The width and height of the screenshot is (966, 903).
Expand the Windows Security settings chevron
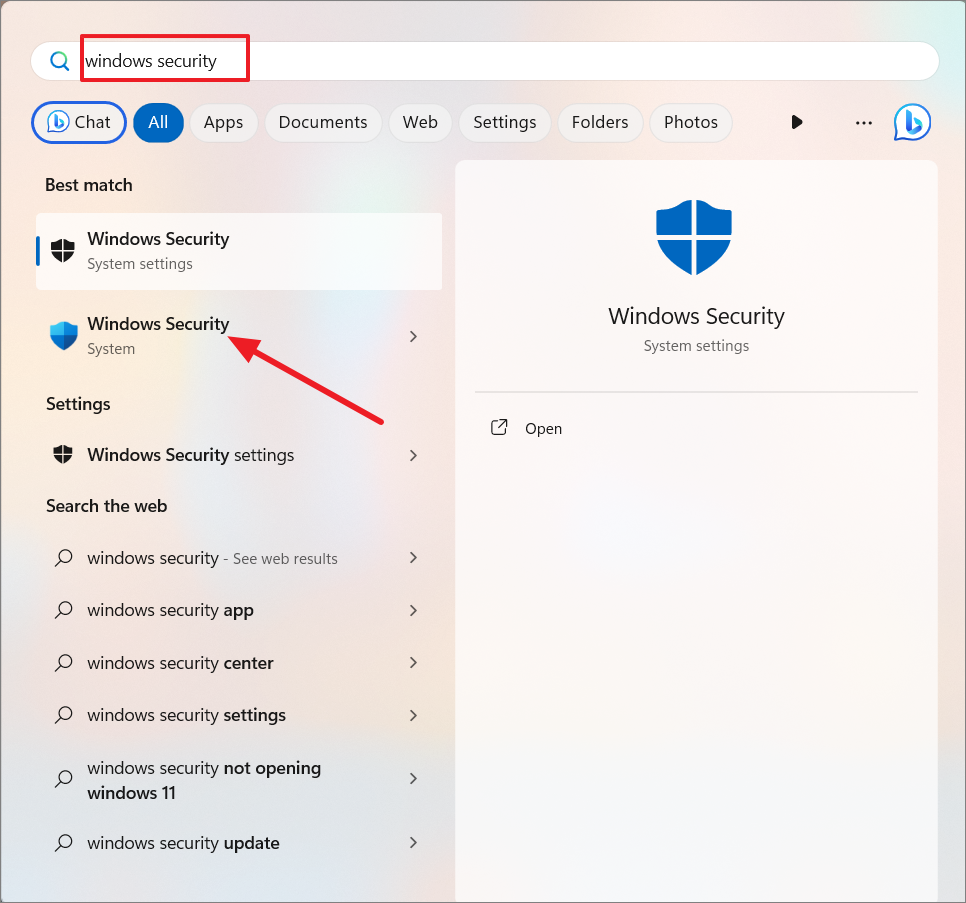pyautogui.click(x=413, y=455)
